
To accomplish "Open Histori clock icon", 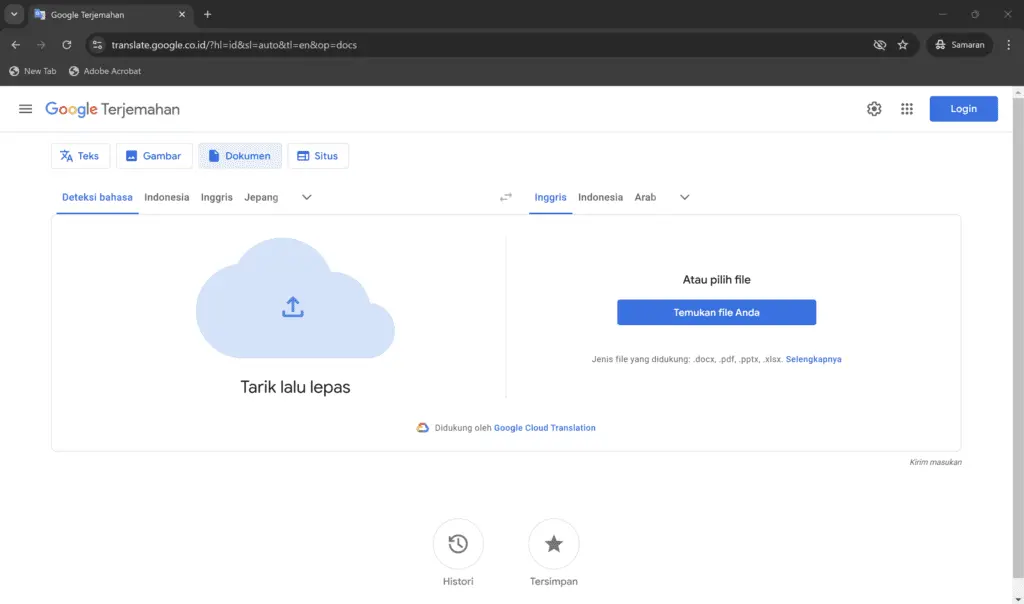I will click(x=458, y=543).
